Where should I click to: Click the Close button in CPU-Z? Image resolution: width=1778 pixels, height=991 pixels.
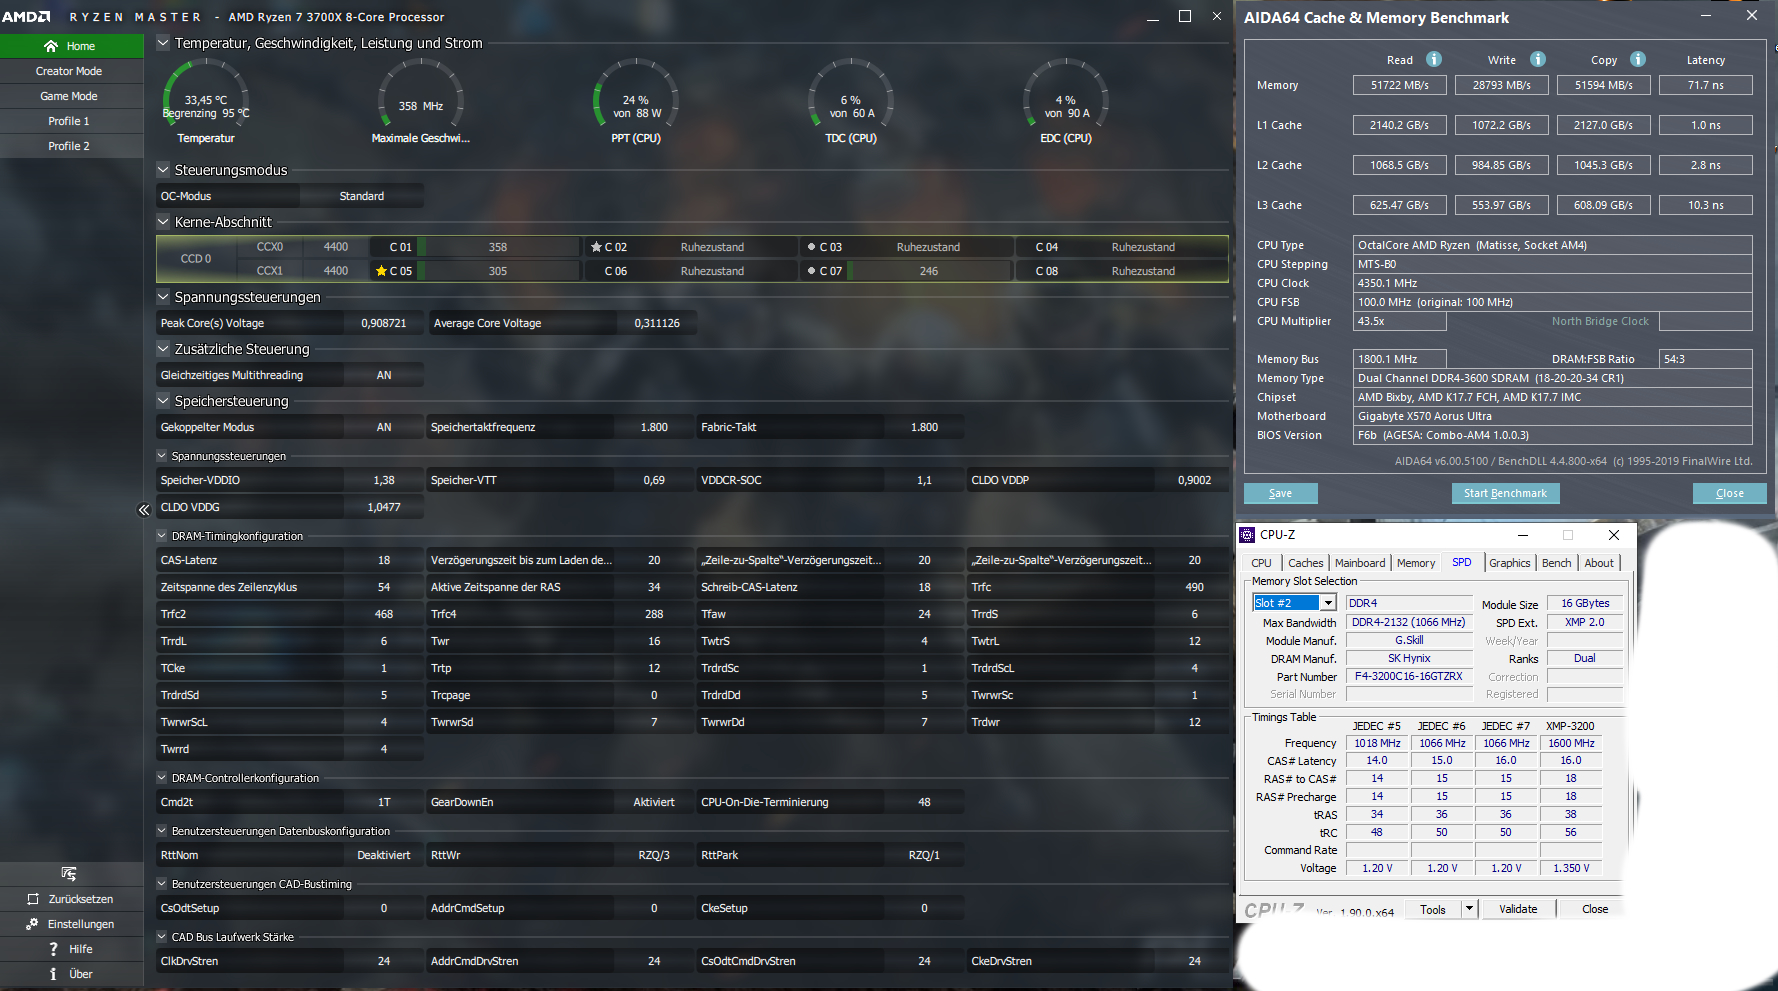(1595, 909)
